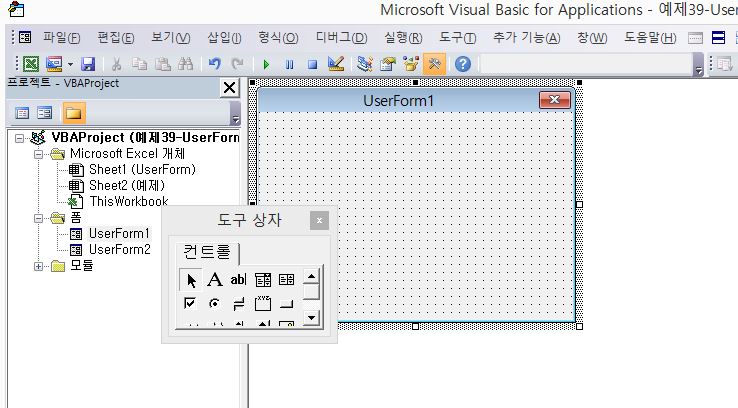738x408 pixels.
Task: Redo the last undone action
Action: coord(238,64)
